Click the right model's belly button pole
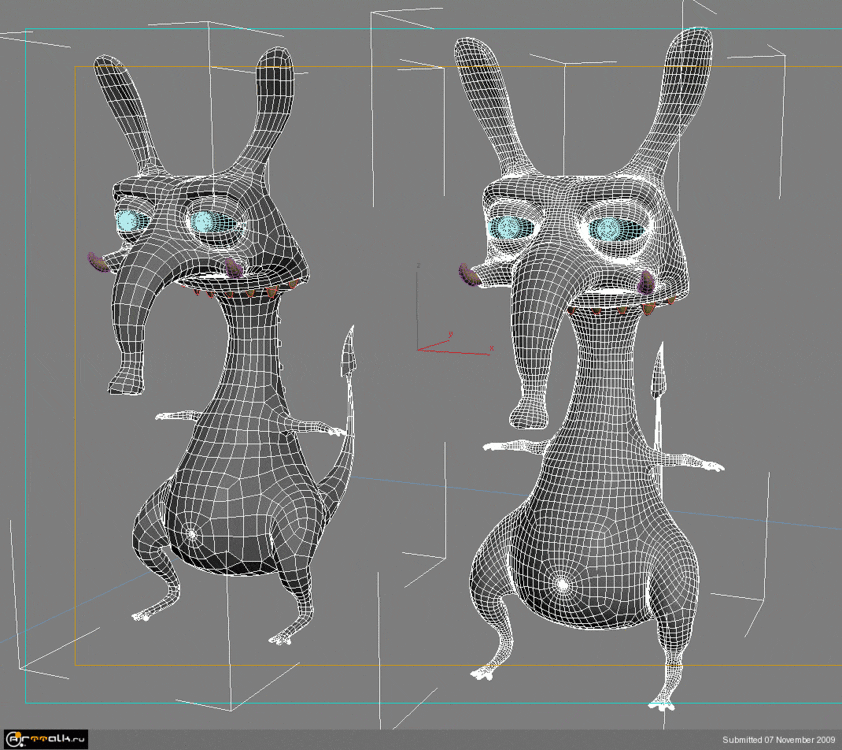Viewport: 842px width, 750px height. click(x=561, y=583)
